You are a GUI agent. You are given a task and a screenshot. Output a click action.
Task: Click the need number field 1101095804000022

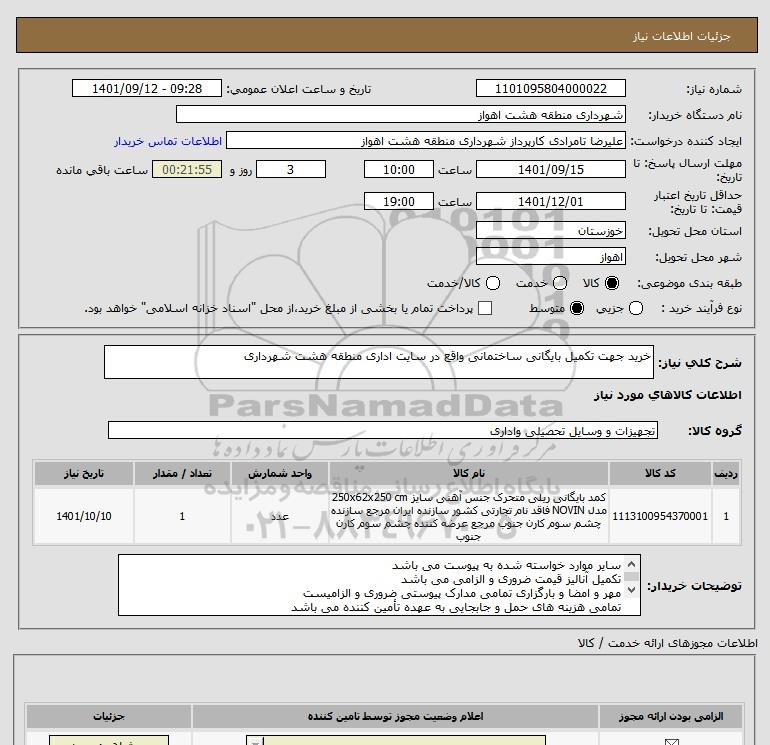point(550,88)
